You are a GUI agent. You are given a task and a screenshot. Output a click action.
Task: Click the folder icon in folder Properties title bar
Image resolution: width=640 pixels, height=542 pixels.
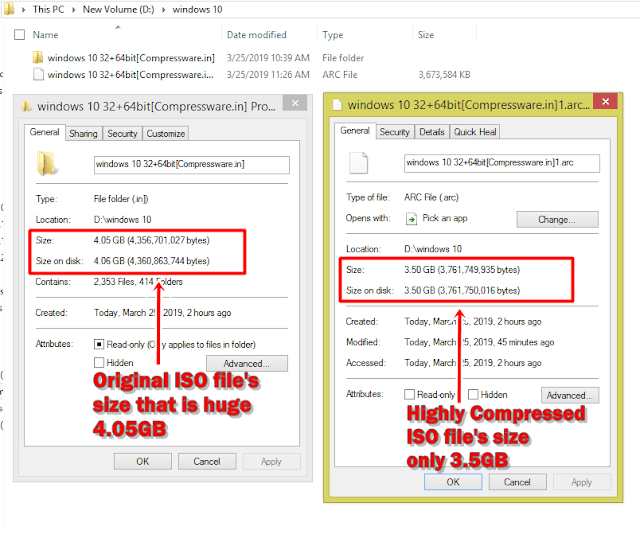point(27,107)
